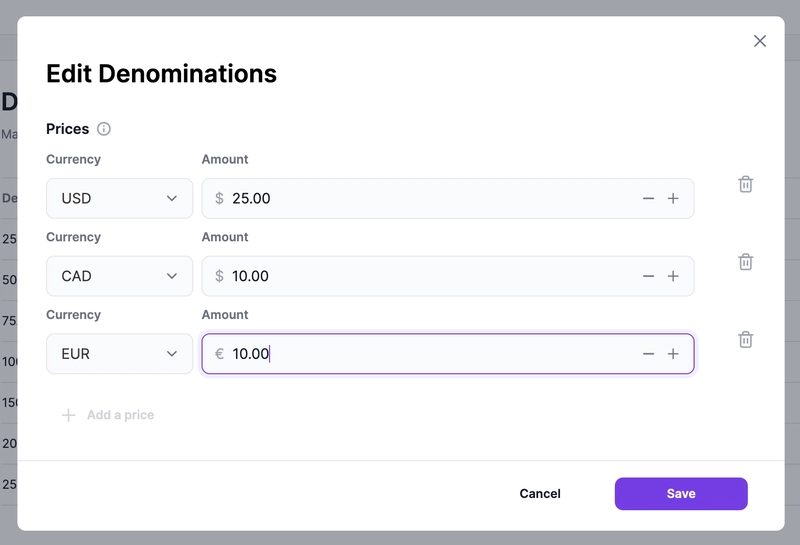Screen dimensions: 800x545
Task: Increase the USD amount with plus
Action: [x=673, y=199]
